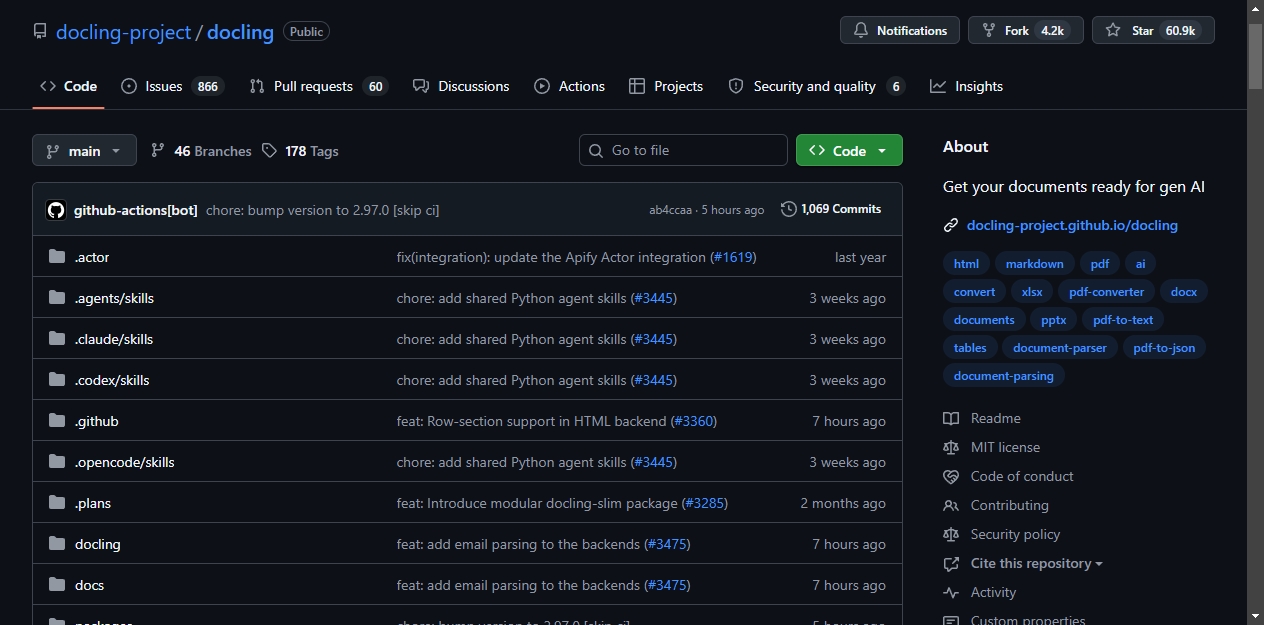Expand Cite this repository menu

[1036, 563]
